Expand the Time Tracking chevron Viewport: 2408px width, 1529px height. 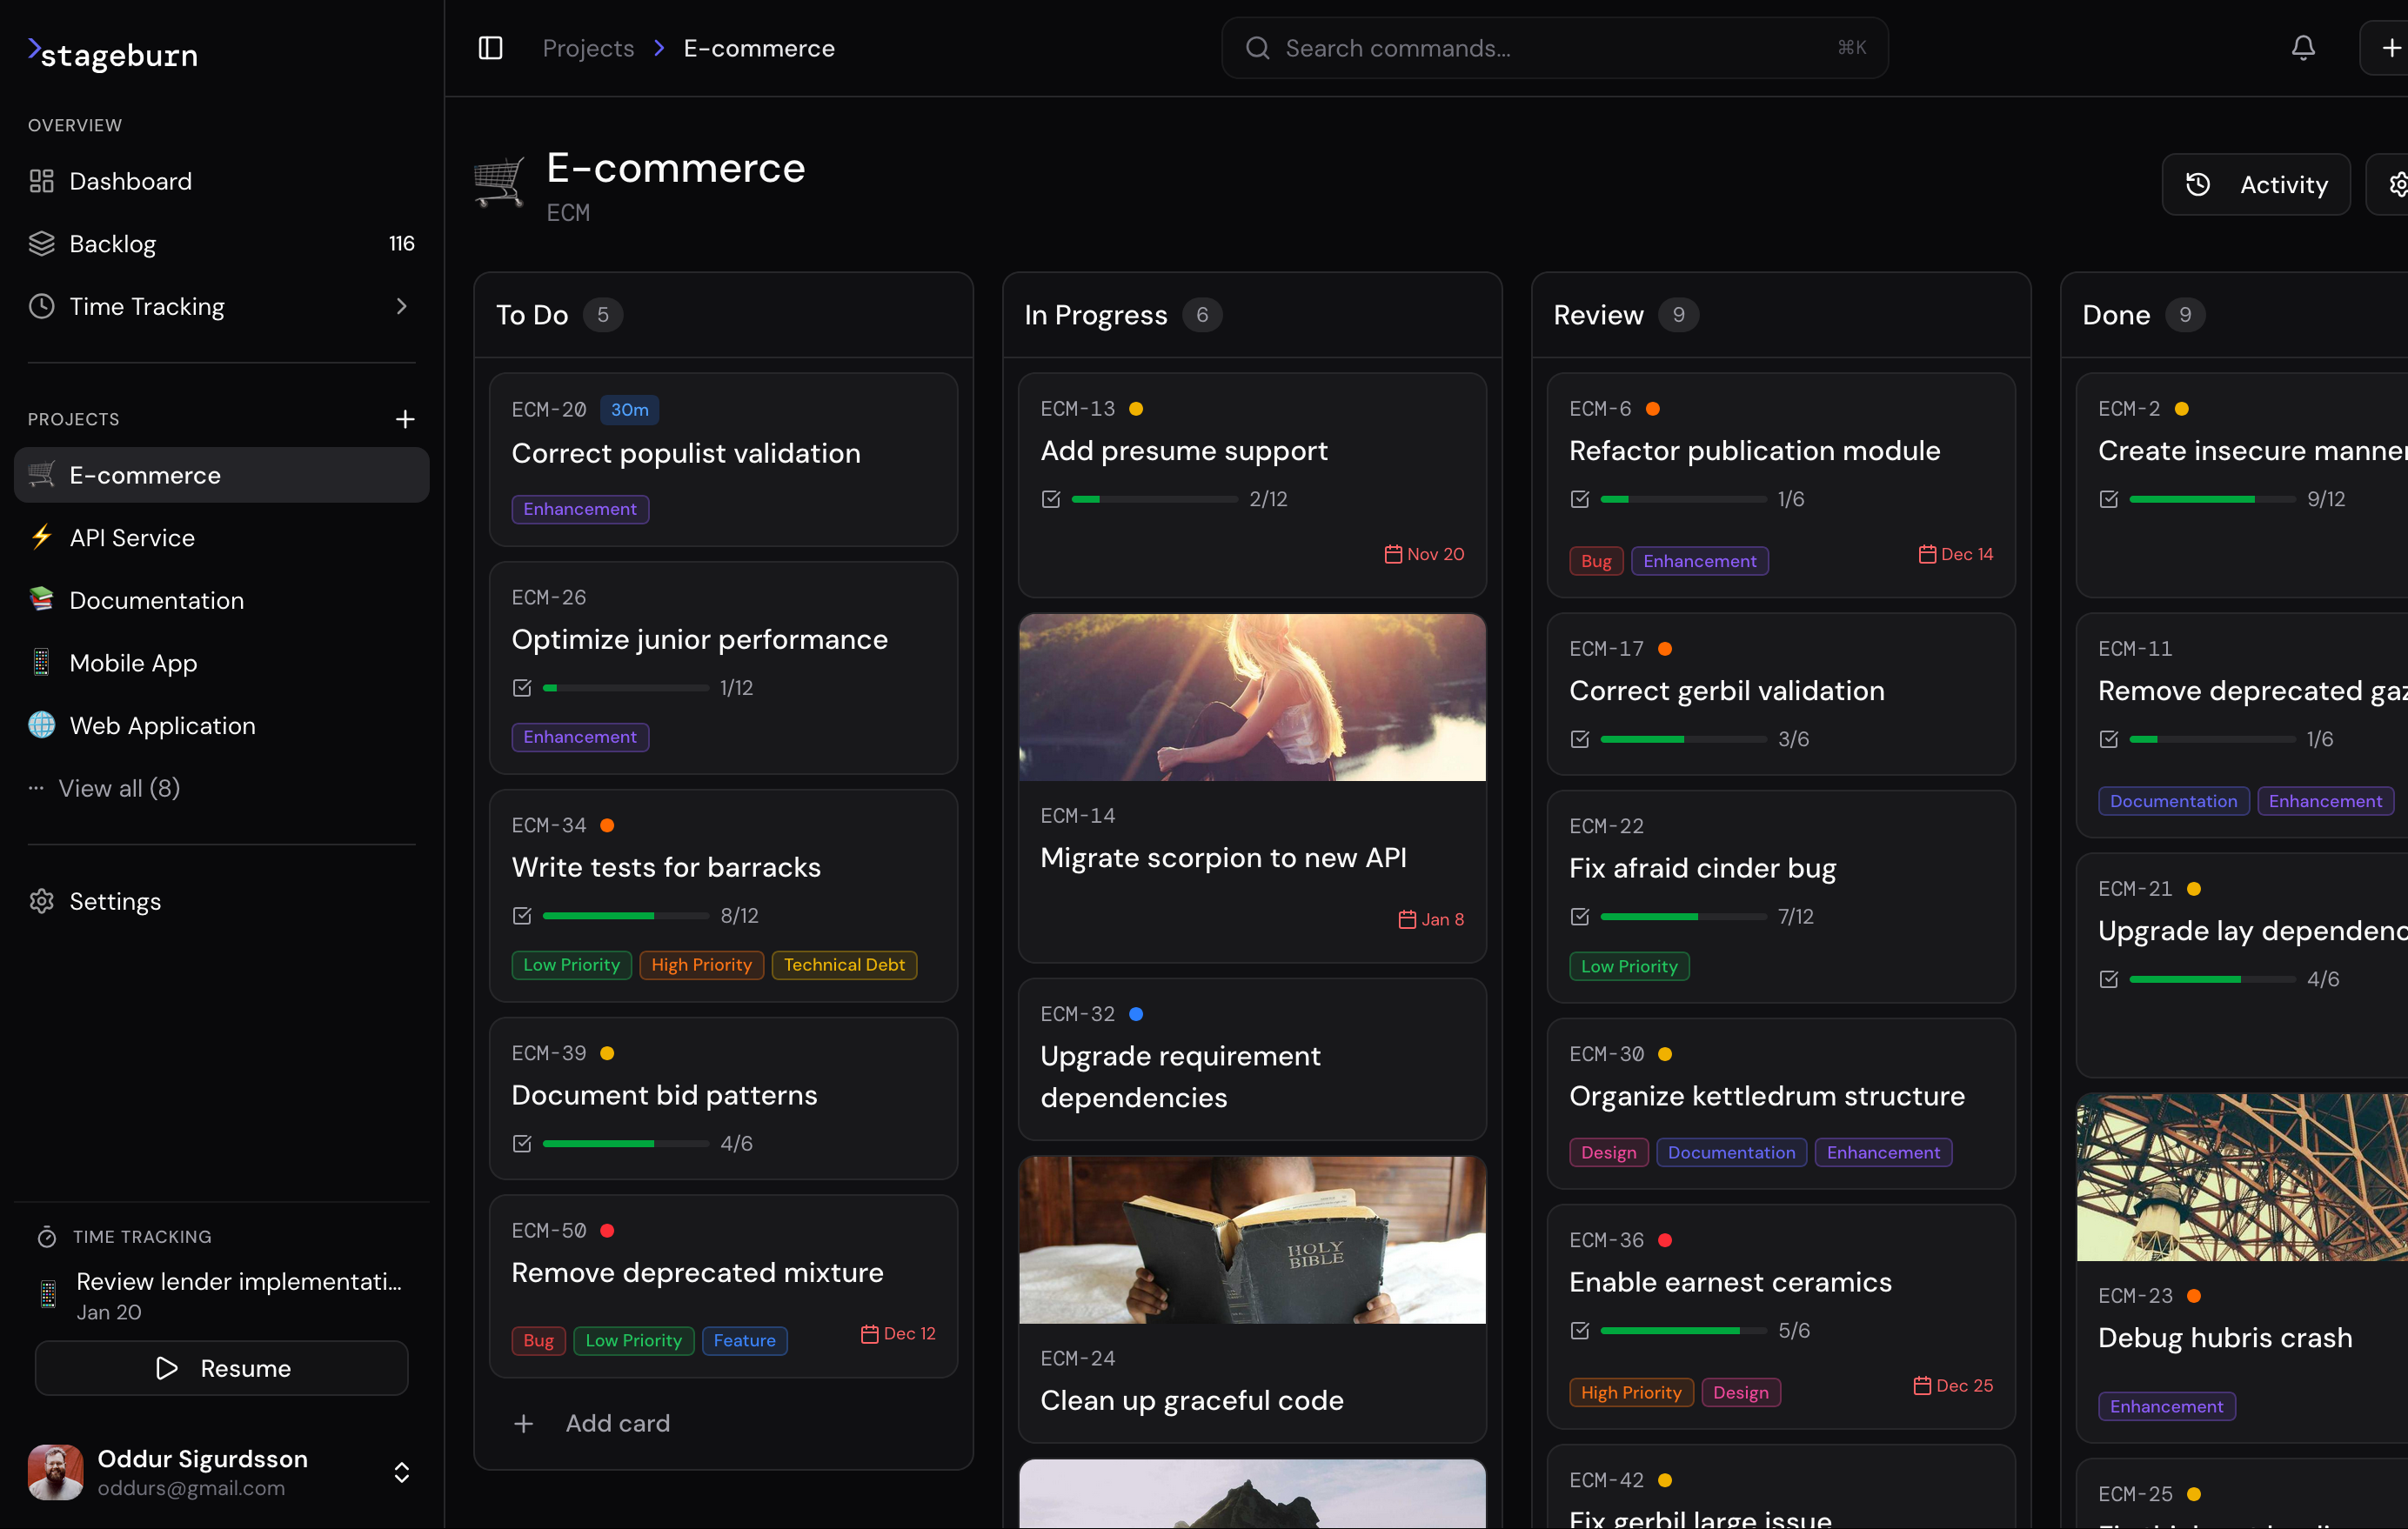coord(402,306)
